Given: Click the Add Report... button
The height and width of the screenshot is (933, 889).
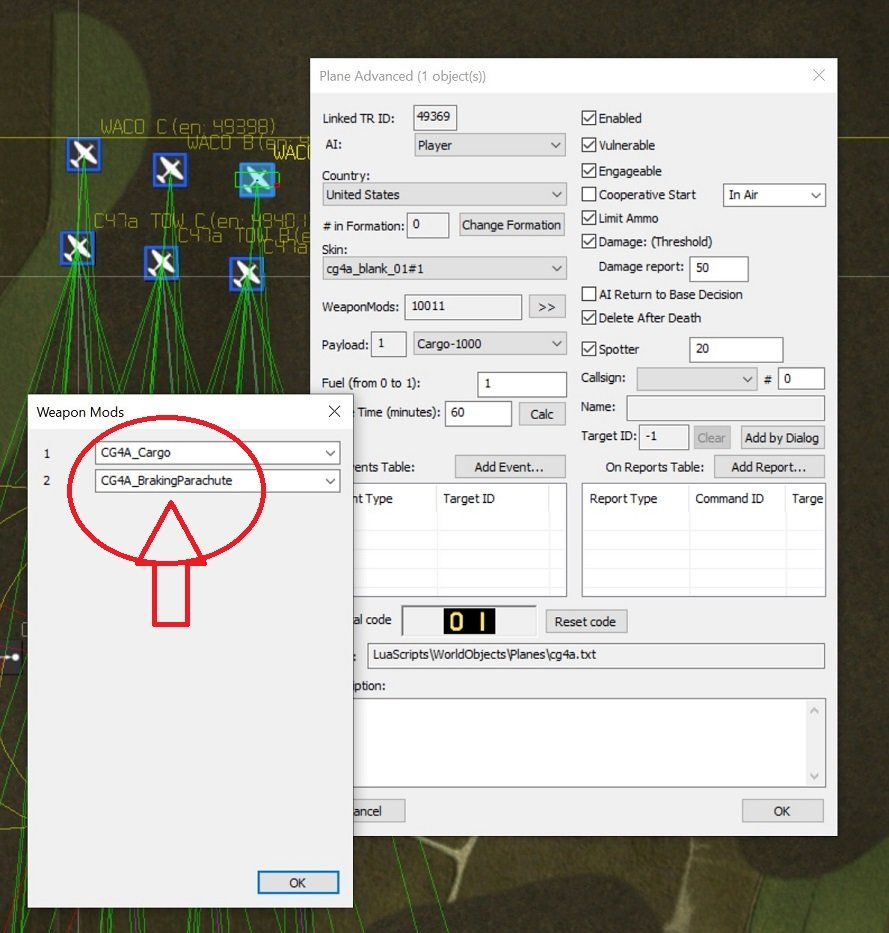Looking at the screenshot, I should tap(769, 467).
